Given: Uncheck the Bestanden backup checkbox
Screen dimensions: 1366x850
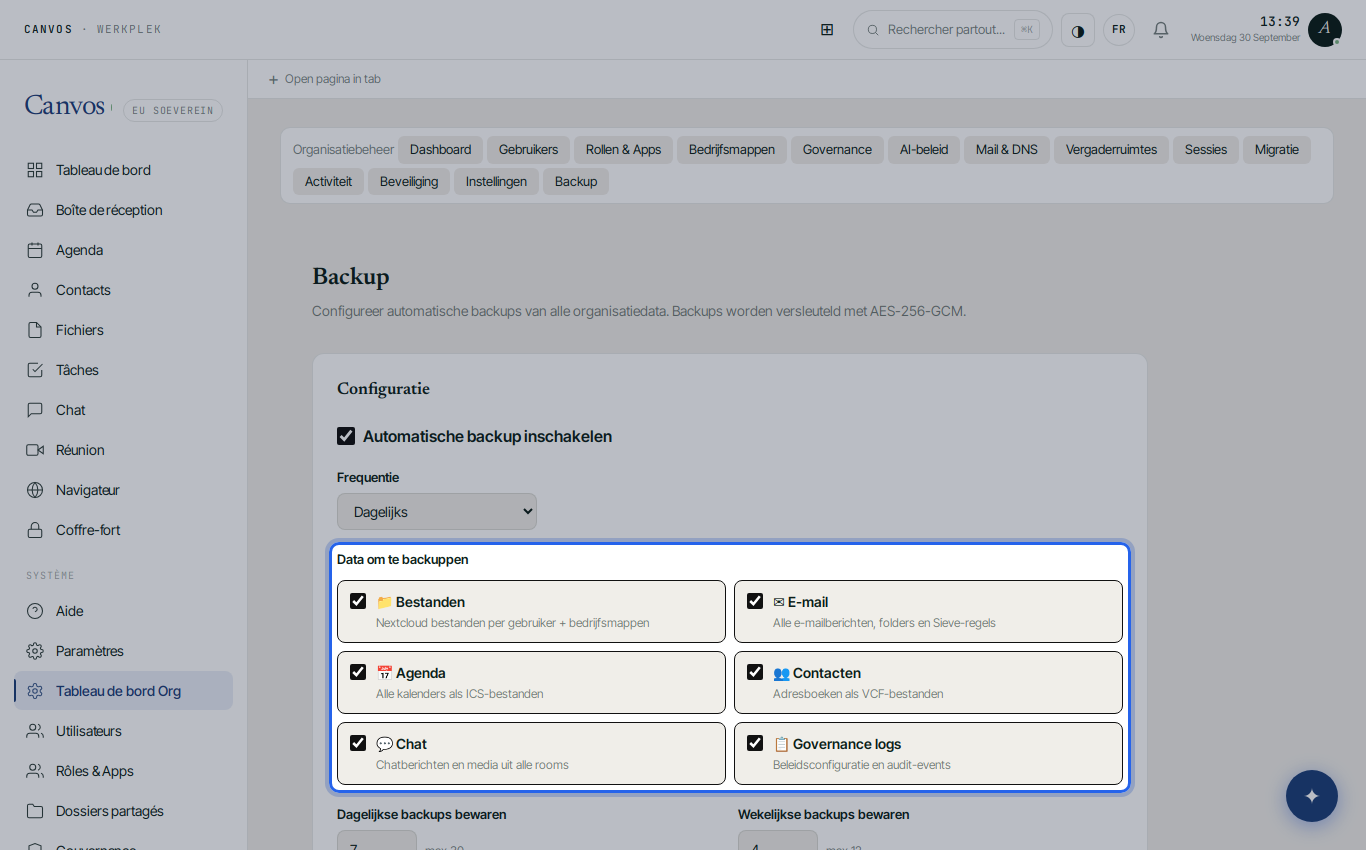Looking at the screenshot, I should point(358,601).
